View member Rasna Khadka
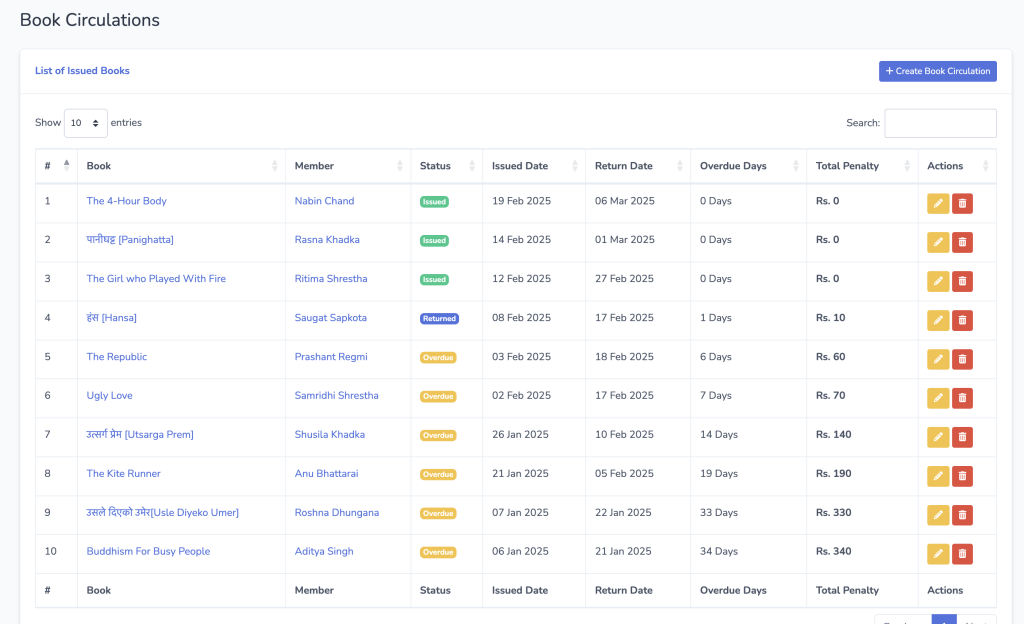The image size is (1024, 624). point(327,240)
